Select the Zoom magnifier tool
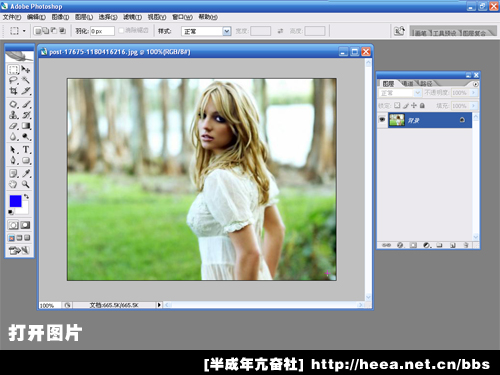Image resolution: width=500 pixels, height=375 pixels. [x=26, y=184]
